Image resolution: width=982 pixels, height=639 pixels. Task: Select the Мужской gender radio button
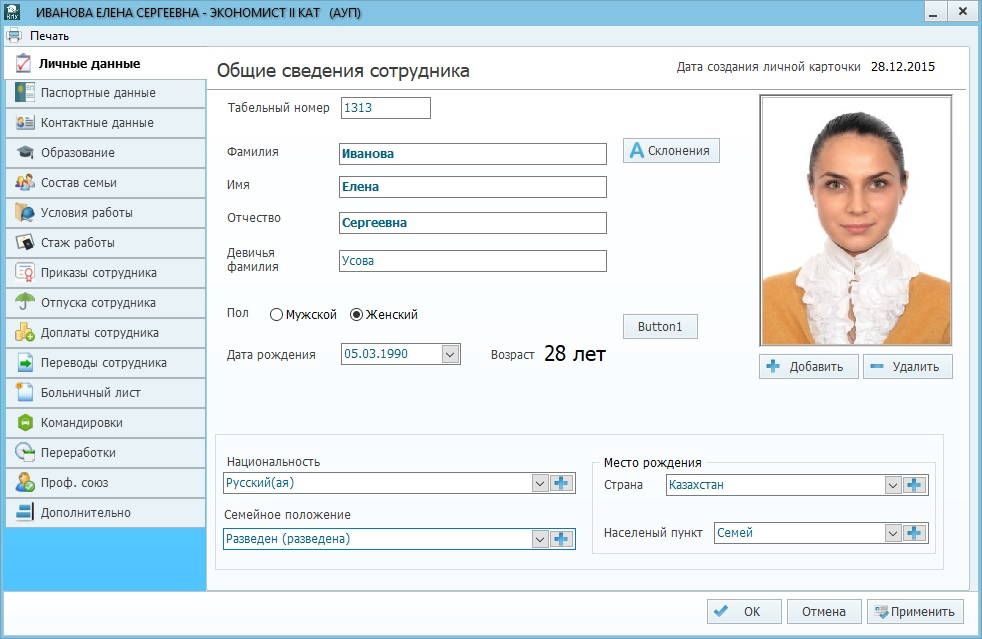277,315
